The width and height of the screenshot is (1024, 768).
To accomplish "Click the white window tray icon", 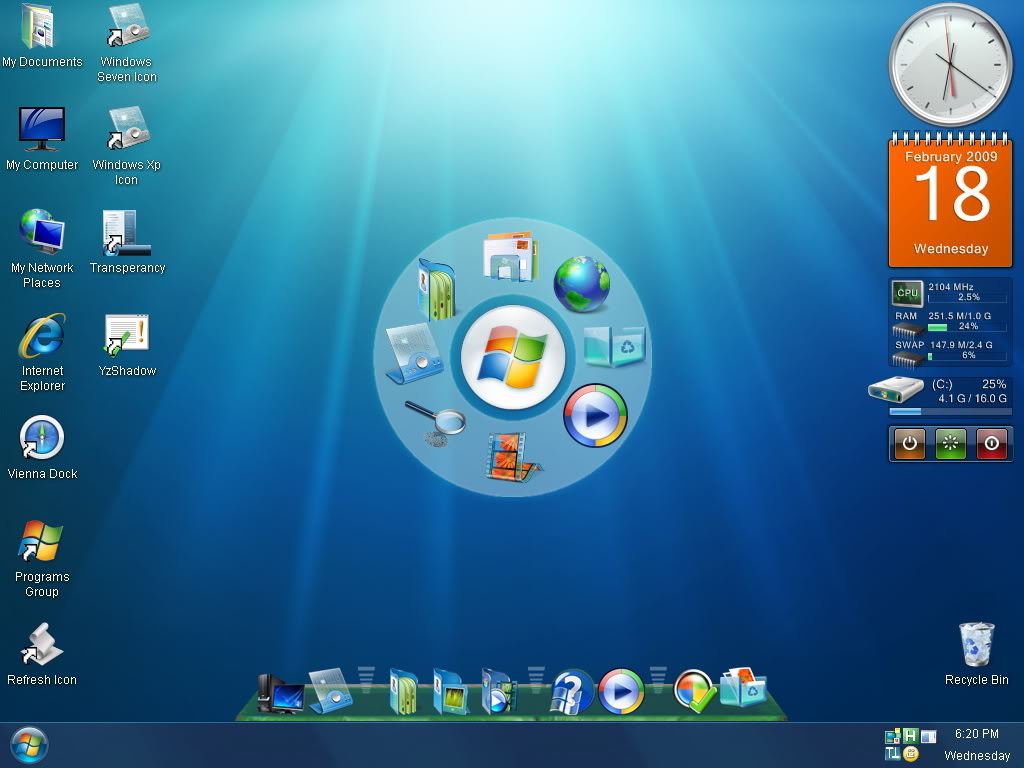I will pyautogui.click(x=928, y=737).
